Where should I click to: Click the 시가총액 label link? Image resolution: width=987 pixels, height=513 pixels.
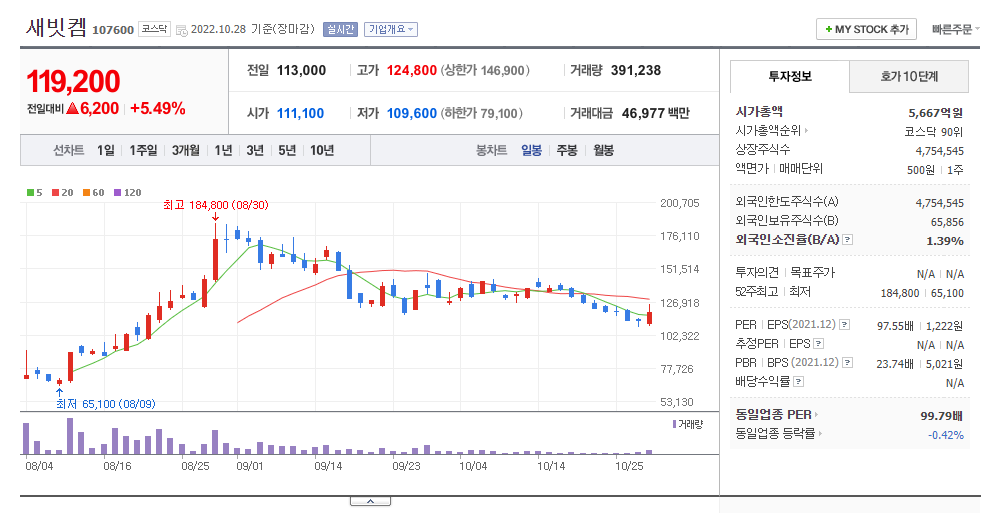[x=759, y=111]
